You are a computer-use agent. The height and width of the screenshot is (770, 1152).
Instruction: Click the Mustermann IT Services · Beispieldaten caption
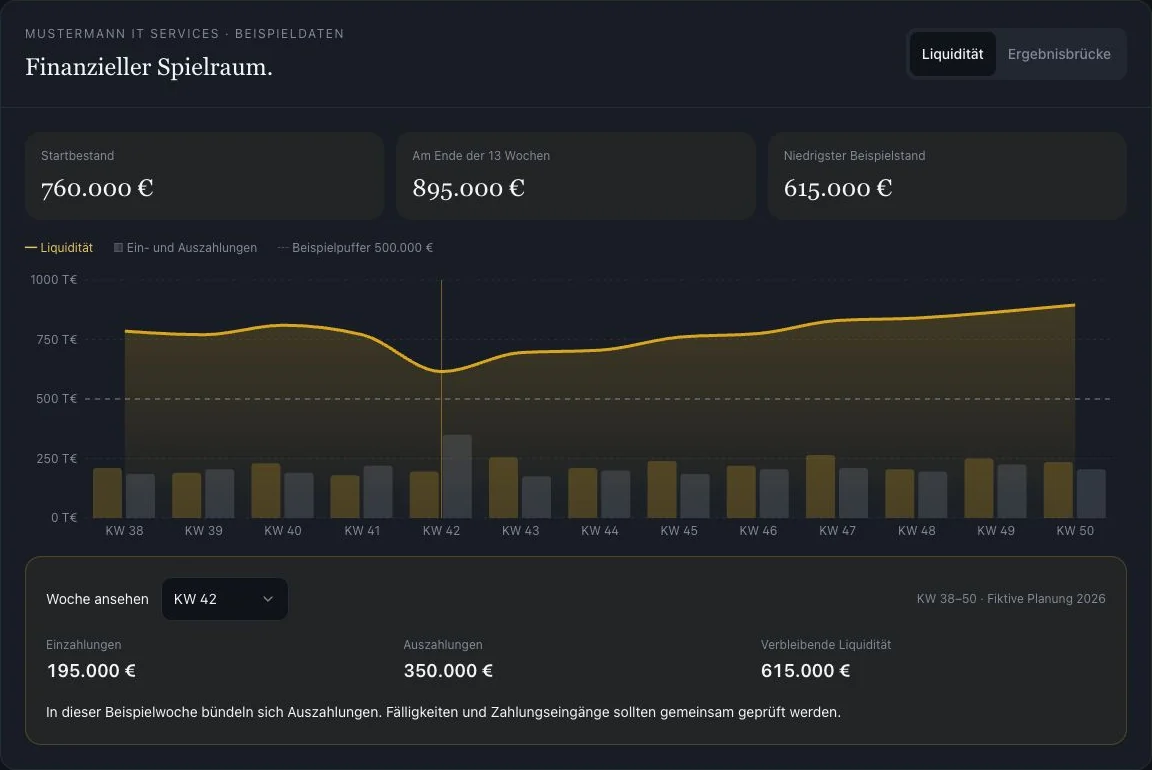tap(184, 34)
